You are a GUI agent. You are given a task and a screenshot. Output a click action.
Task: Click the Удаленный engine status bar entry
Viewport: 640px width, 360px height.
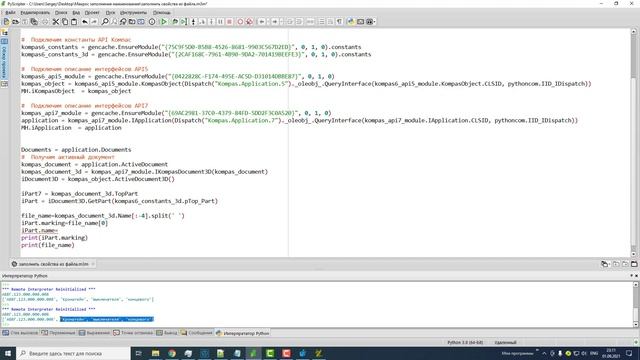point(505,342)
